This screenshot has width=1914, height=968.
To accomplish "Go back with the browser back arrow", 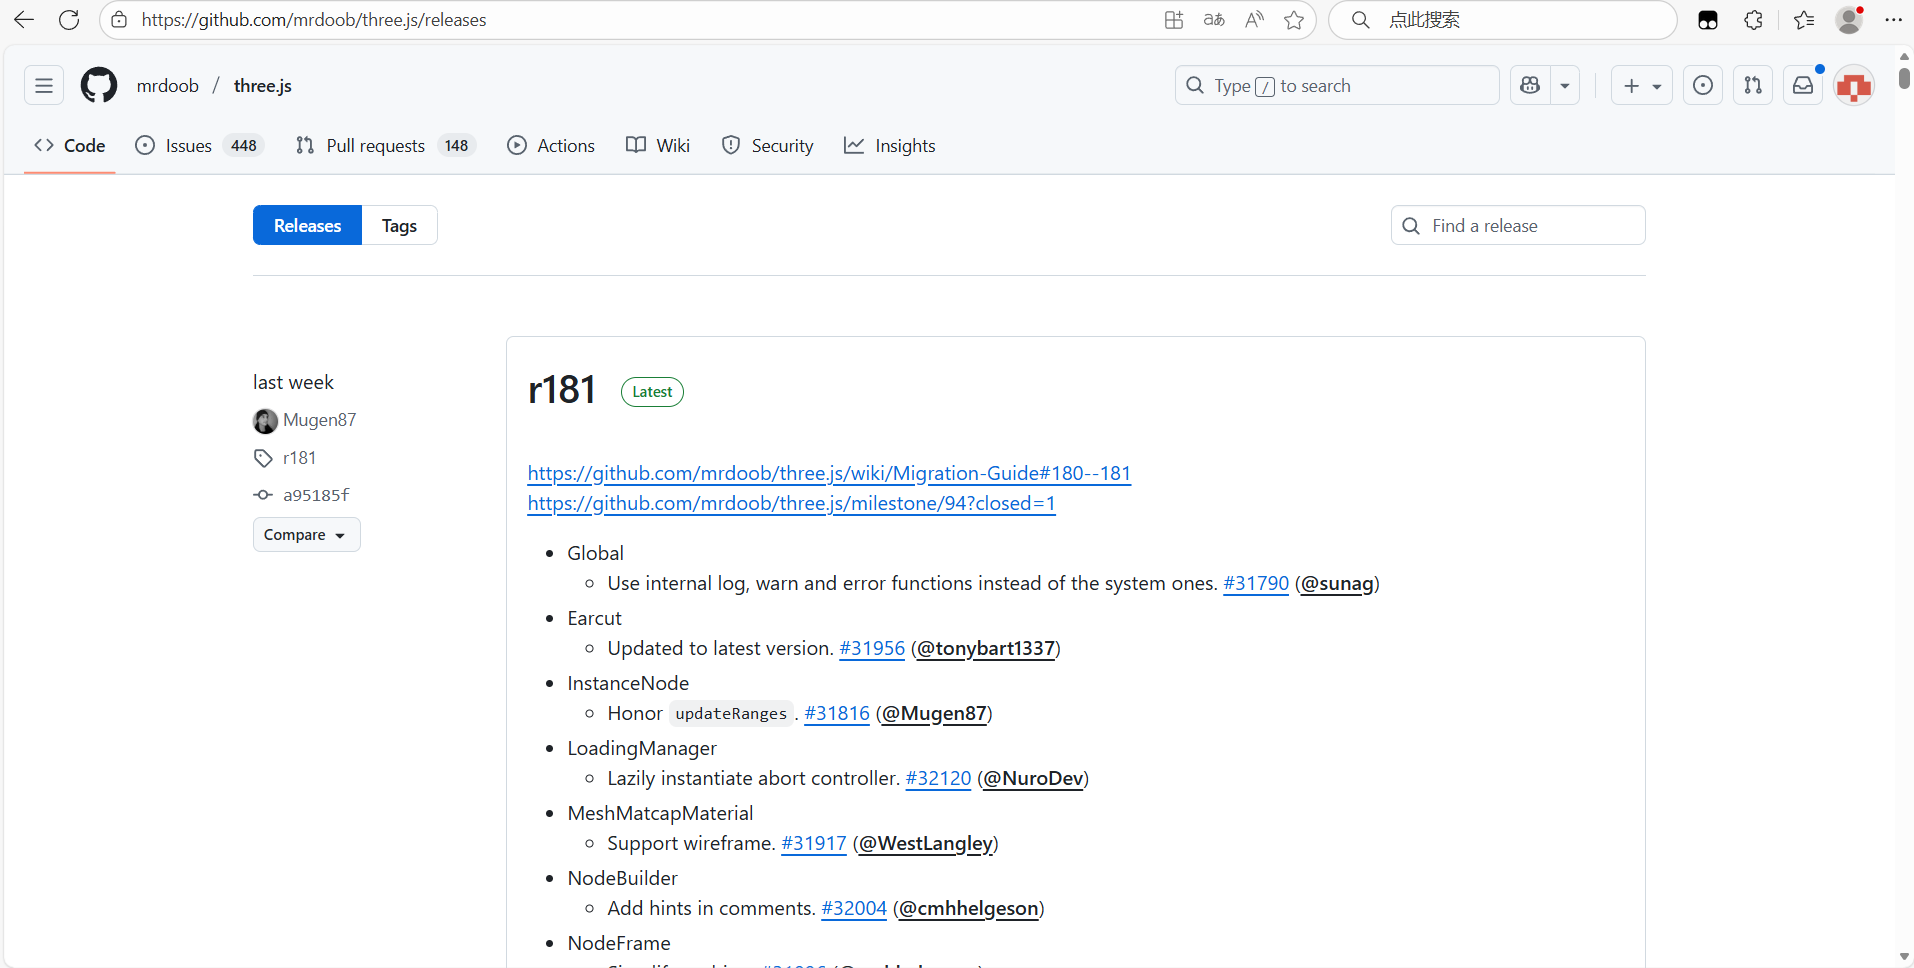I will pos(24,20).
